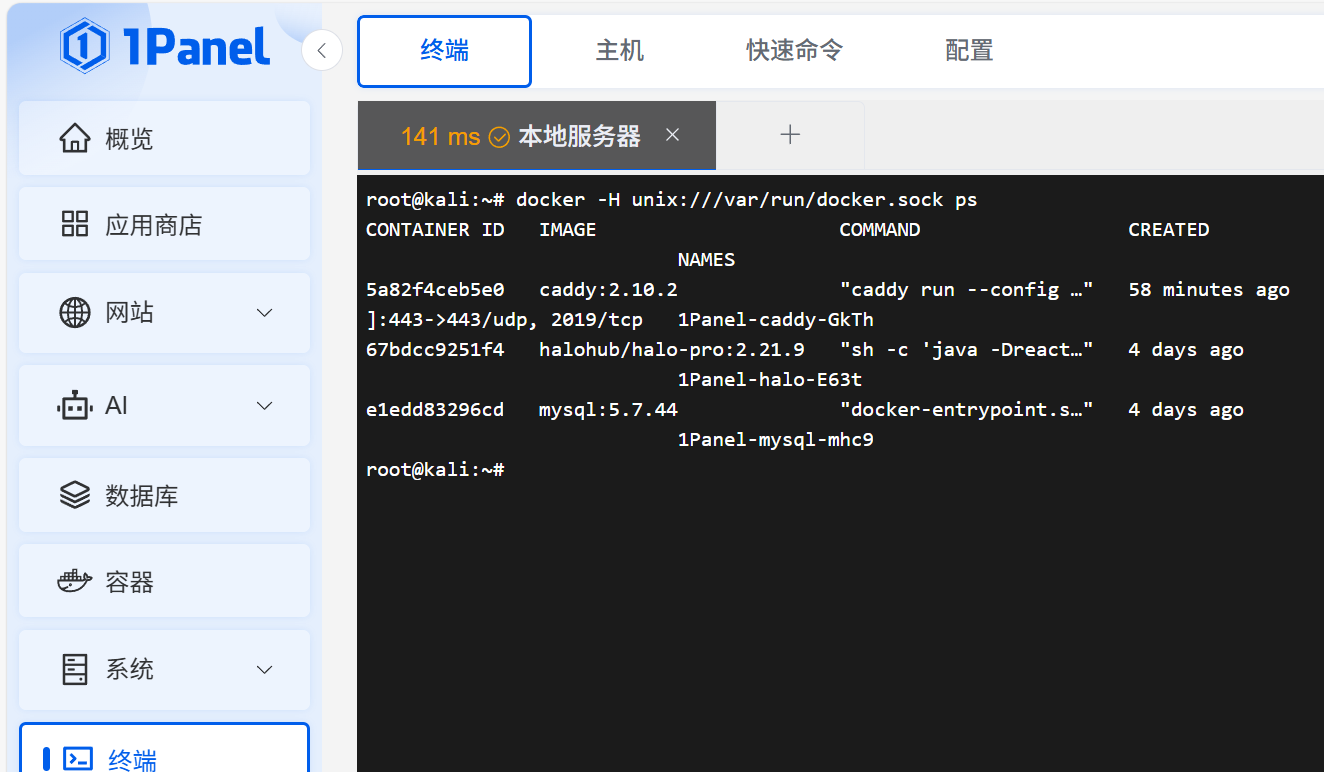The height and width of the screenshot is (772, 1324).
Task: Click container ID e1edd83296cd
Action: click(x=435, y=410)
